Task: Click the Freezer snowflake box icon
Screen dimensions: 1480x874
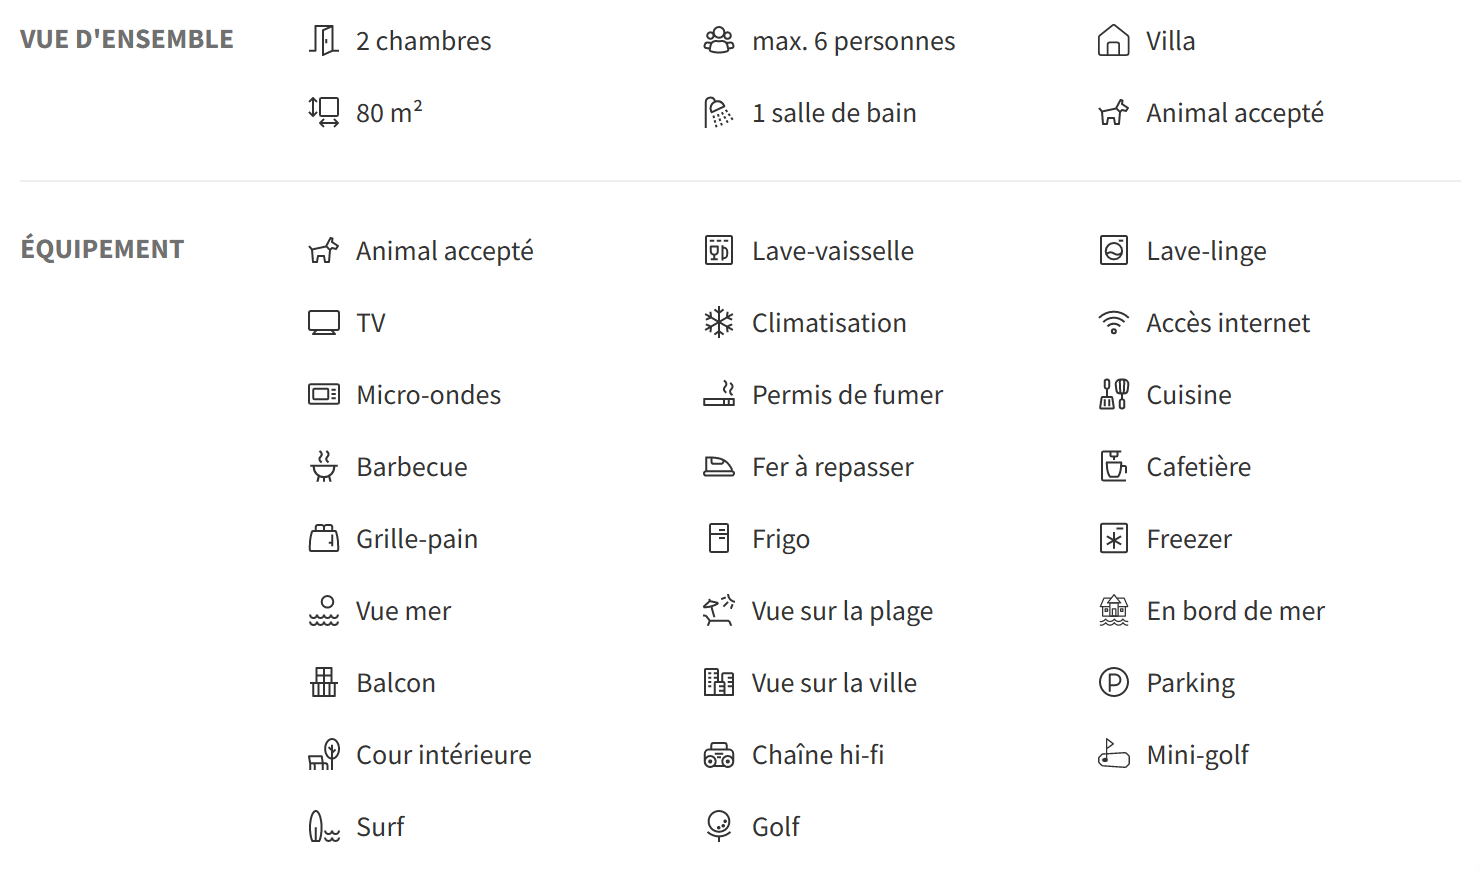Action: (1113, 538)
